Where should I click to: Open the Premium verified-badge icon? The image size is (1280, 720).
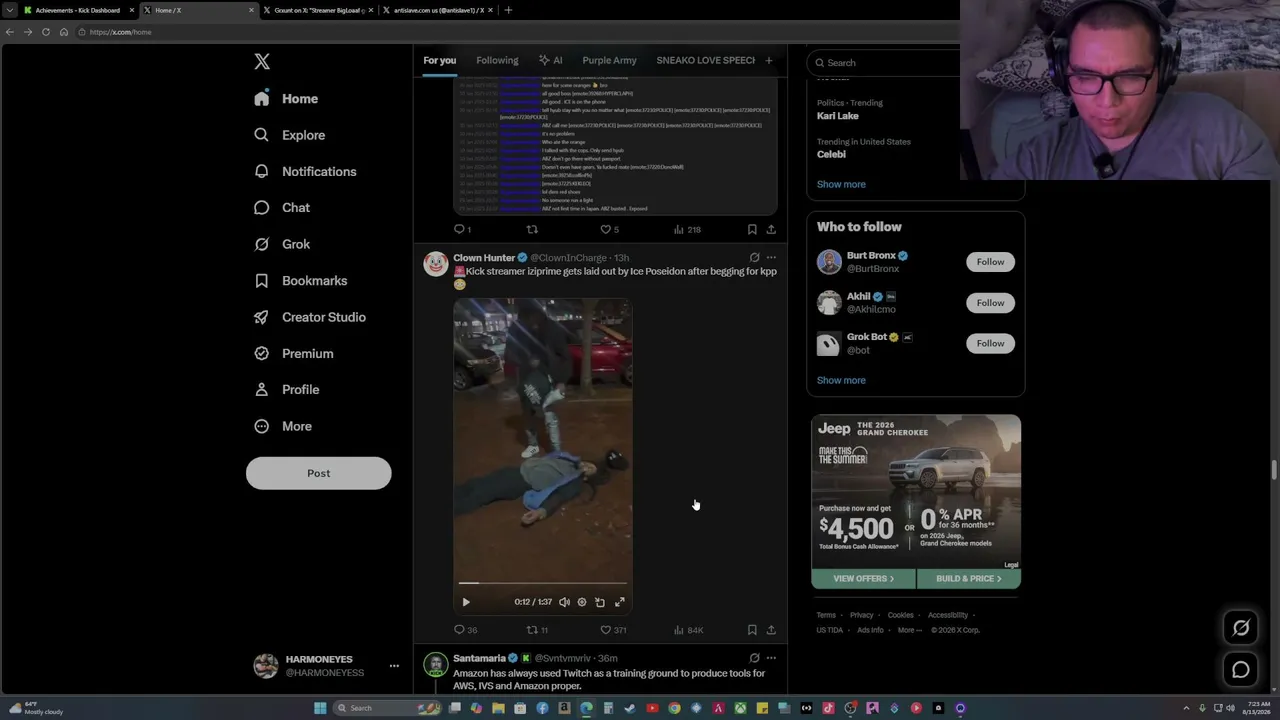coord(261,353)
